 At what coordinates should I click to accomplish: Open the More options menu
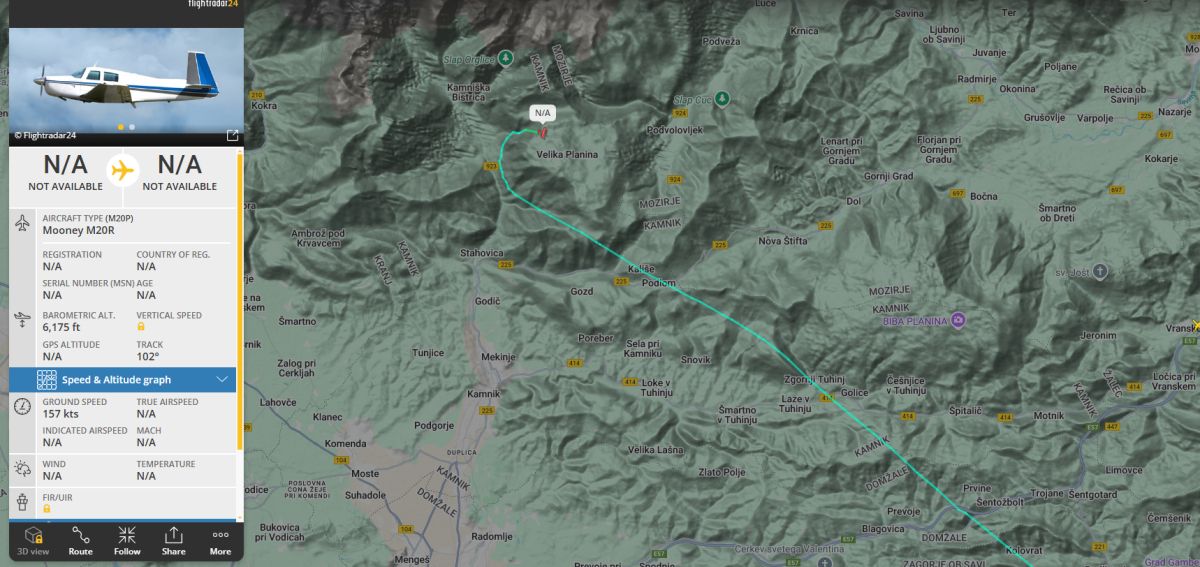[x=220, y=541]
